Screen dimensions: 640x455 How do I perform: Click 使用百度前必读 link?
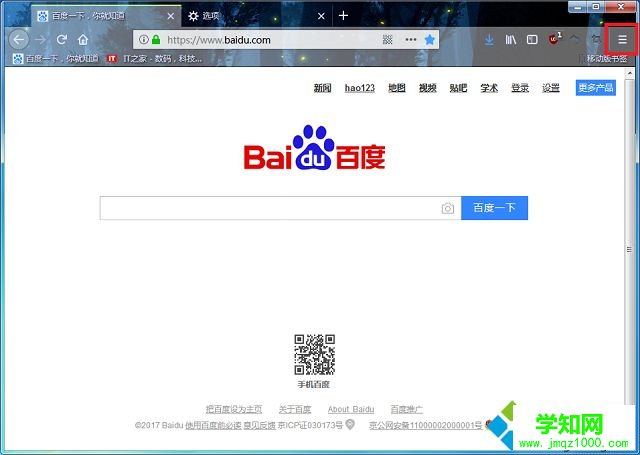click(x=213, y=425)
